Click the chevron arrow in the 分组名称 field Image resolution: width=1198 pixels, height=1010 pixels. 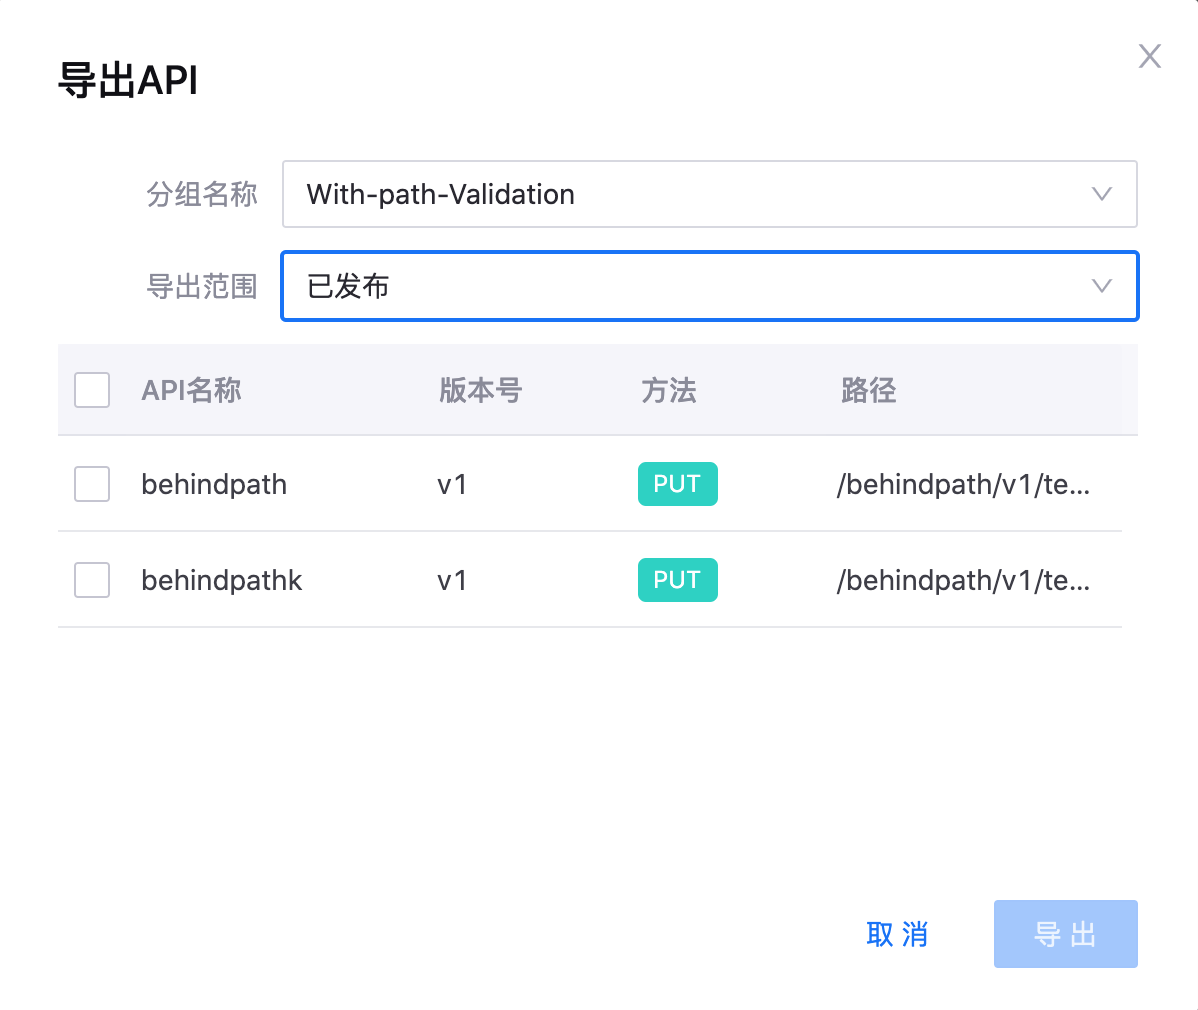(1101, 194)
